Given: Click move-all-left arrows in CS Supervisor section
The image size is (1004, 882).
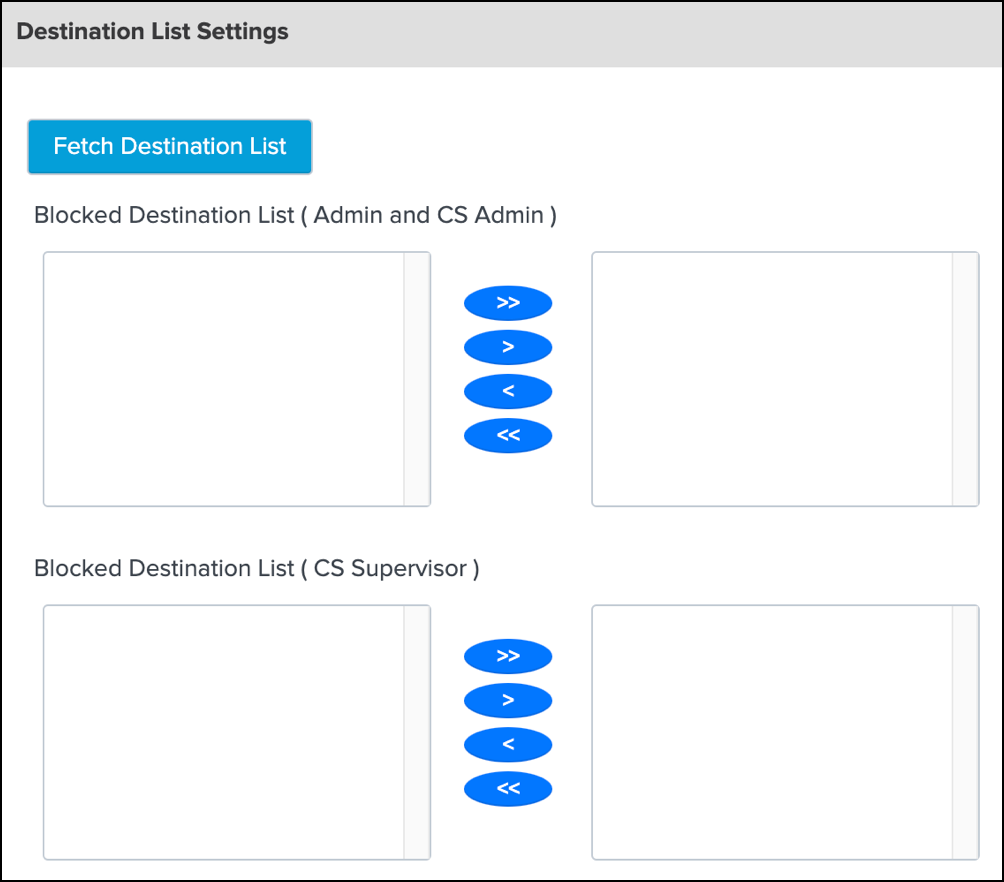Looking at the screenshot, I should [x=508, y=788].
